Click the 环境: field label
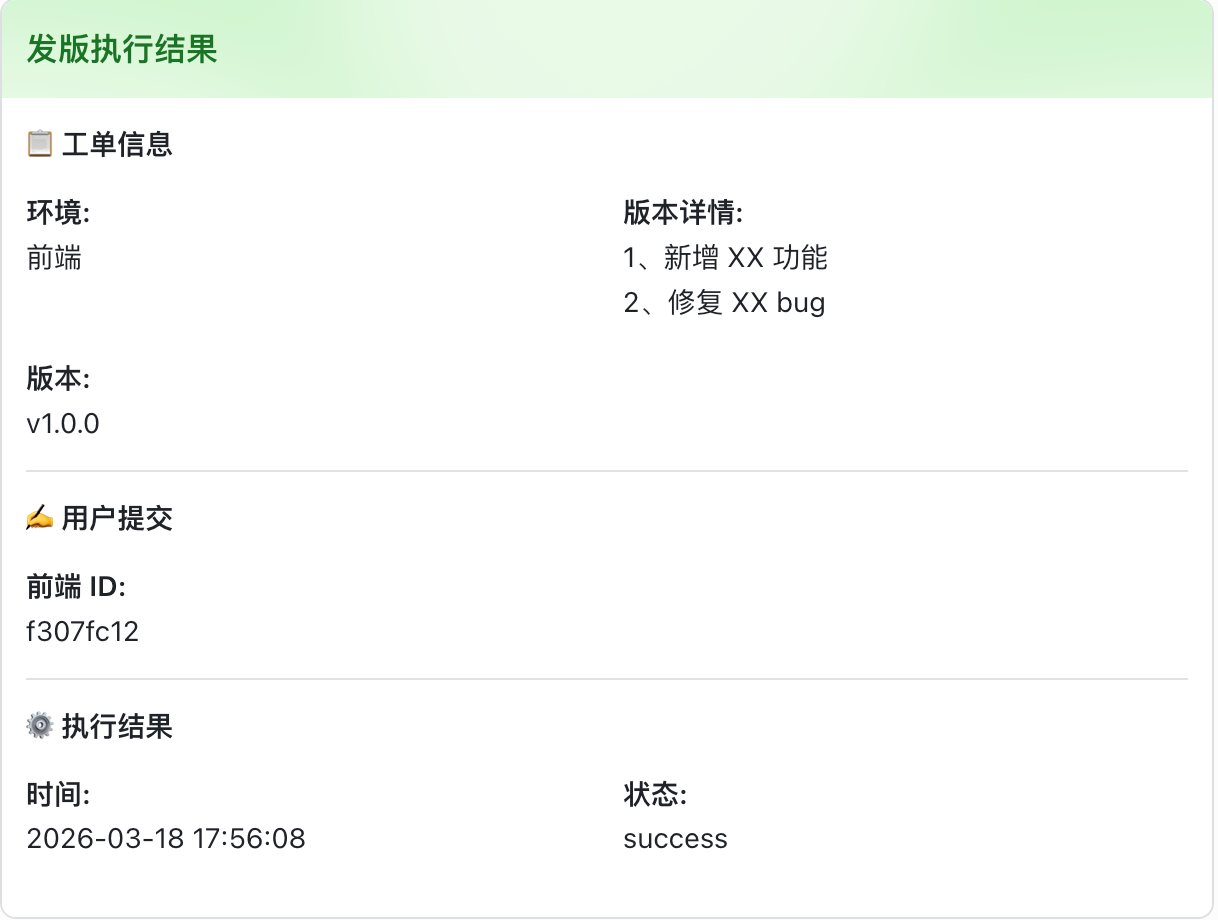This screenshot has width=1218, height=920. click(x=59, y=213)
